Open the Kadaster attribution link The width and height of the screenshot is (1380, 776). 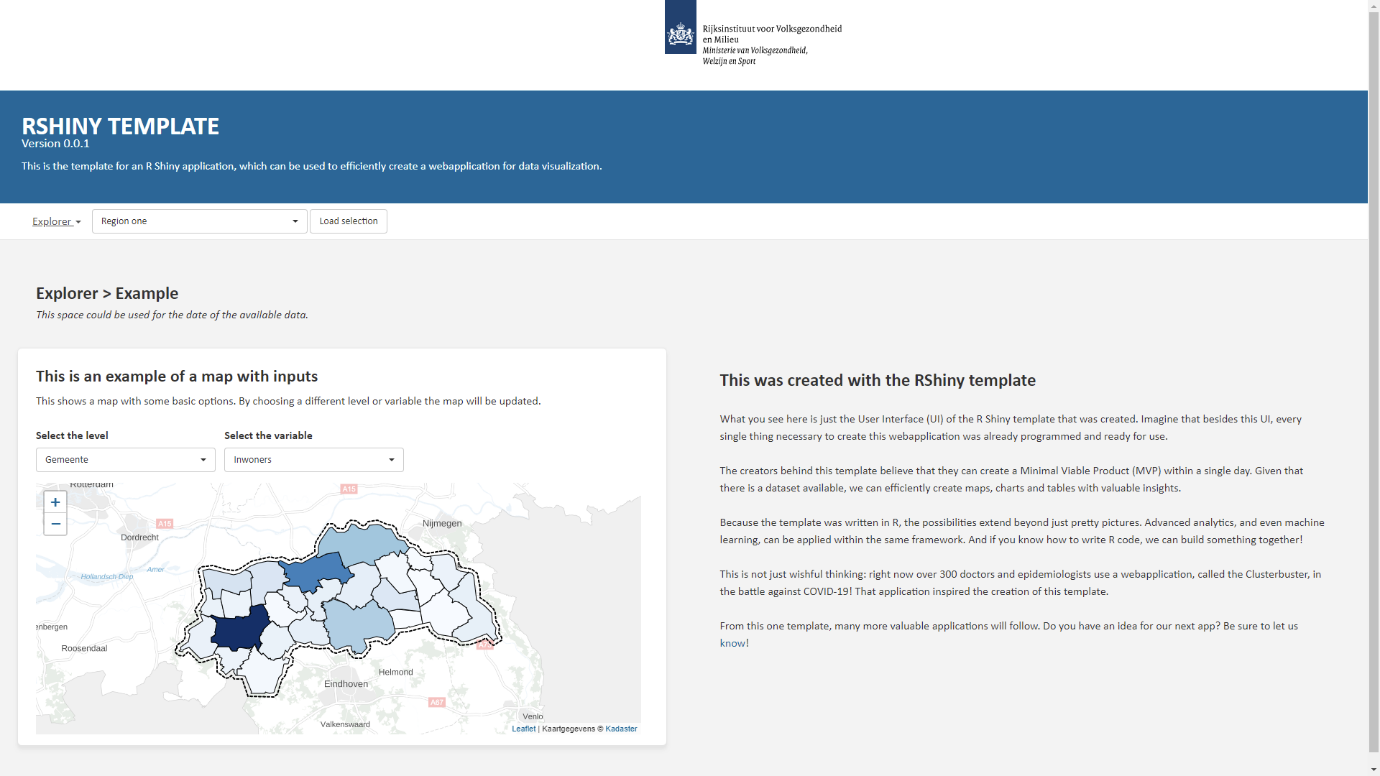coord(622,728)
